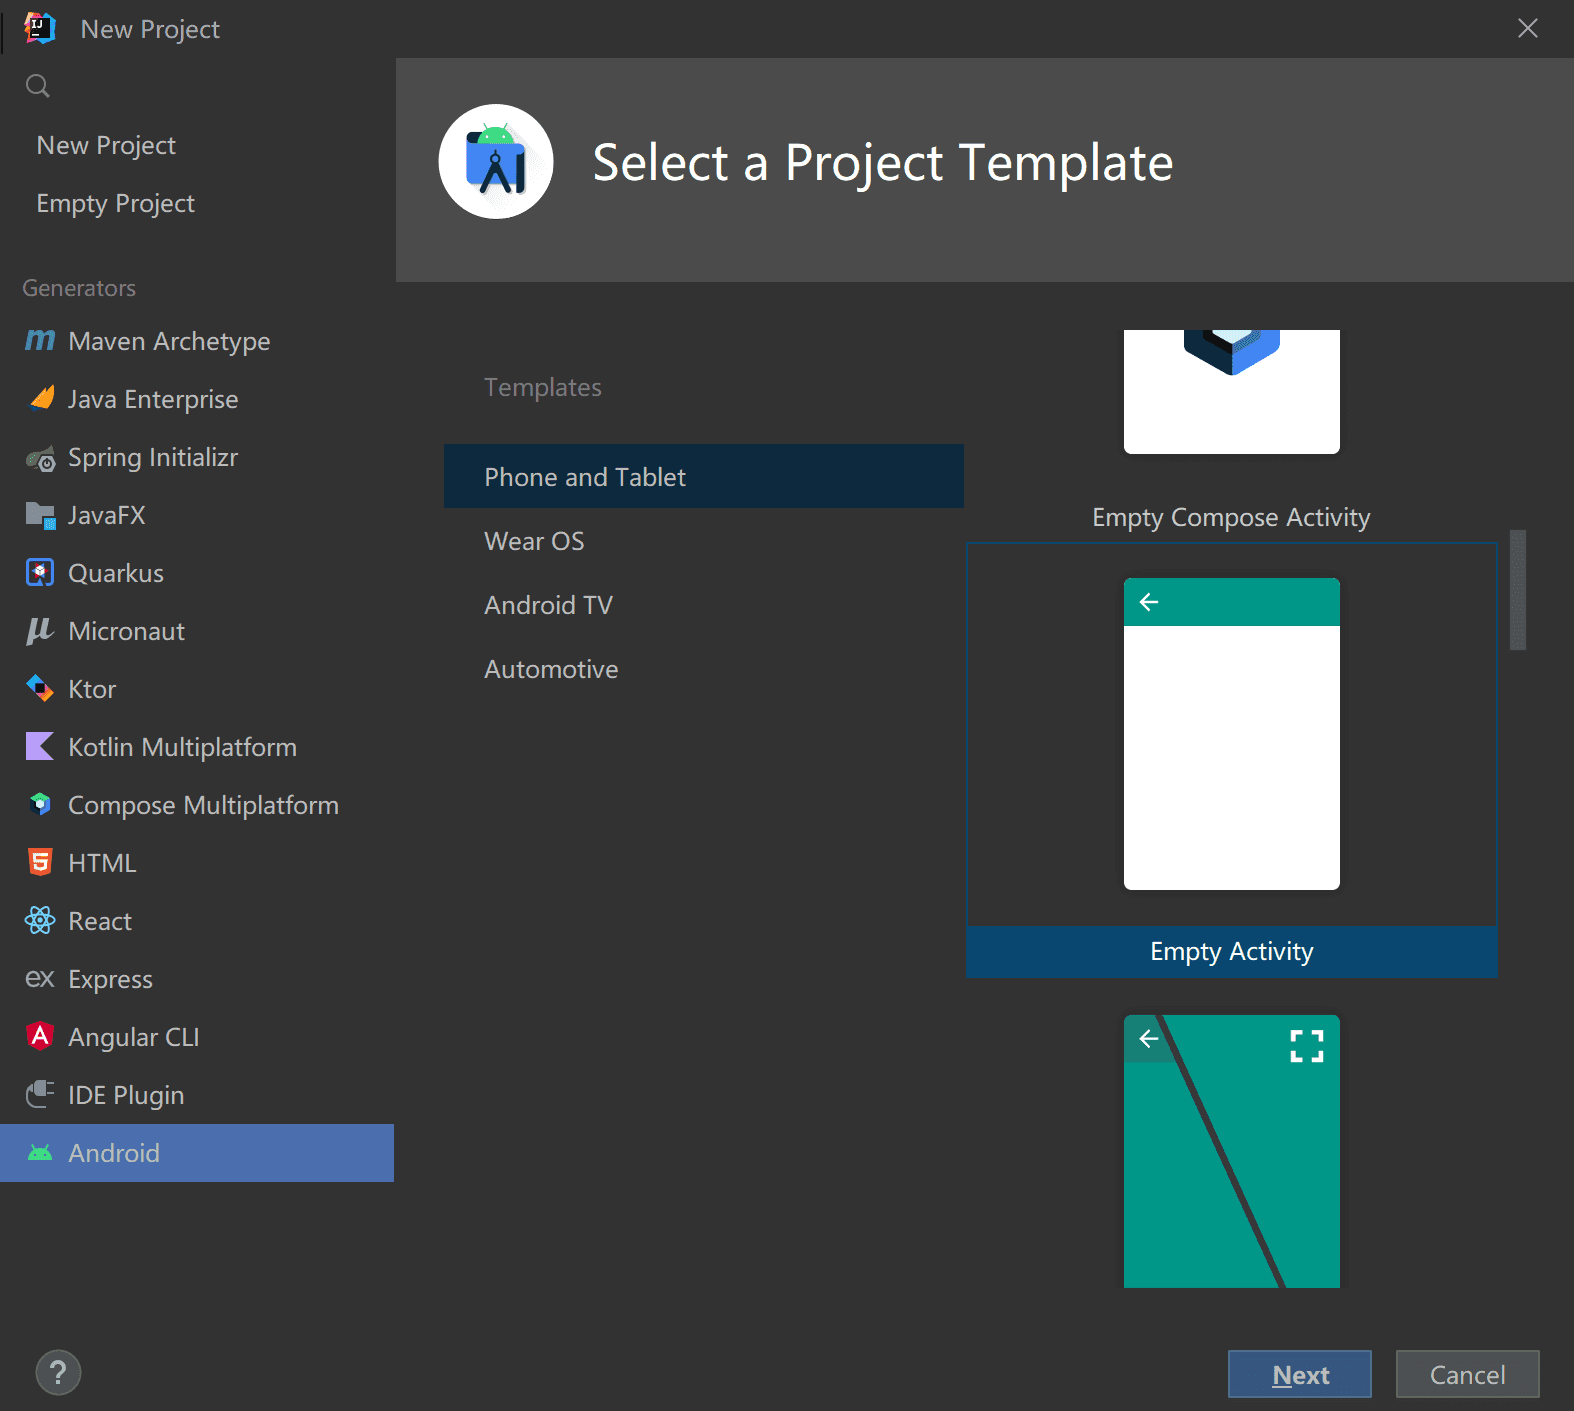Click the Maven Archetype icon
This screenshot has width=1574, height=1411.
click(40, 341)
